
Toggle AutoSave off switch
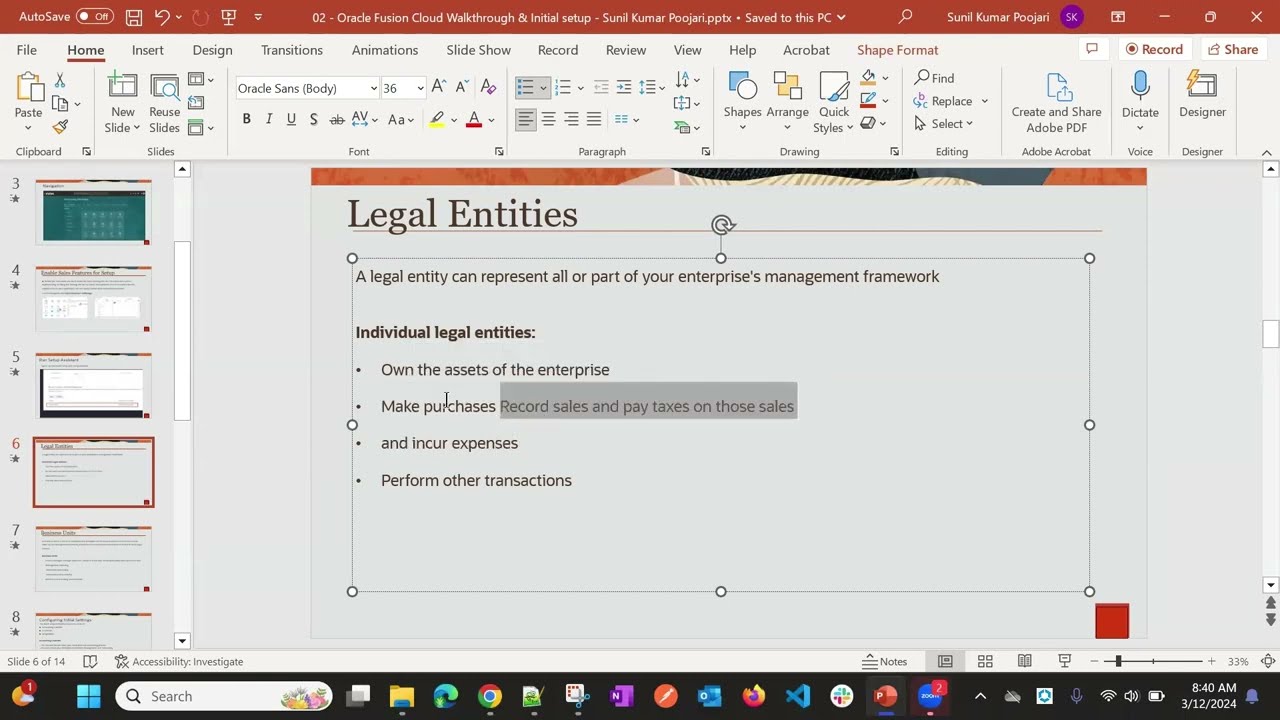pyautogui.click(x=95, y=17)
